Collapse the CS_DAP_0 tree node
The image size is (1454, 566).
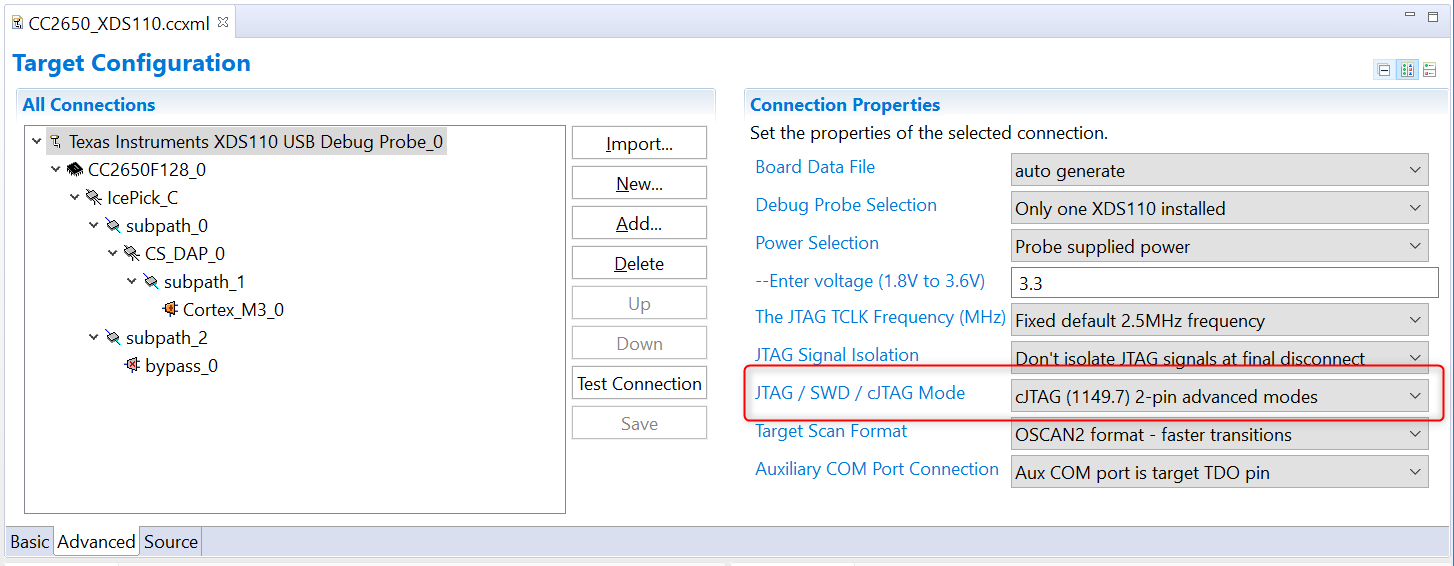point(113,254)
